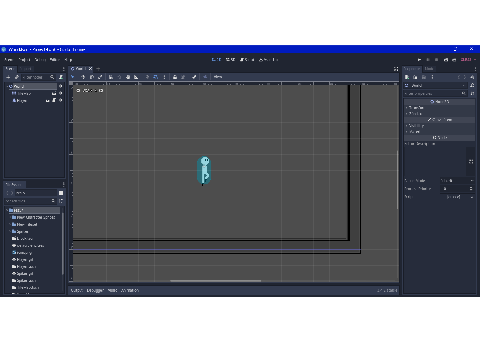This screenshot has width=480, height=360.
Task: Attach a script using the script icon
Action: pyautogui.click(x=61, y=77)
